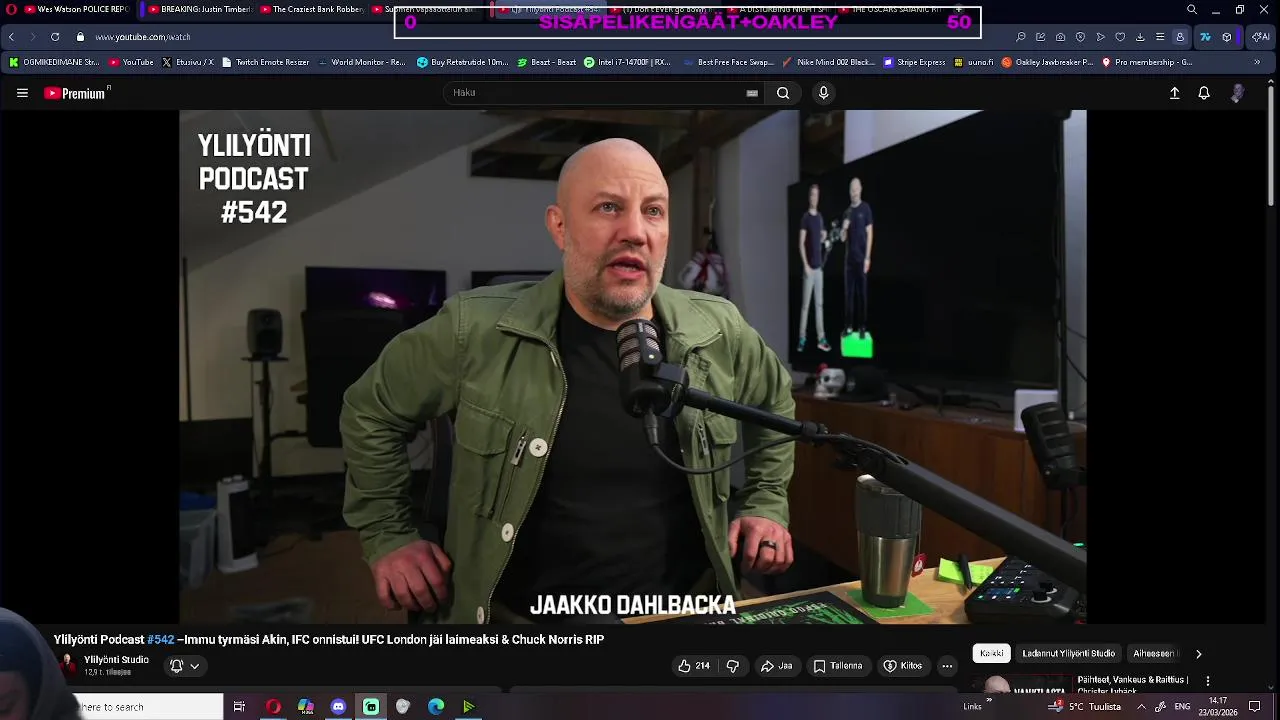Image resolution: width=1280 pixels, height=720 pixels.
Task: Open the browser profile icon
Action: pos(1180,37)
